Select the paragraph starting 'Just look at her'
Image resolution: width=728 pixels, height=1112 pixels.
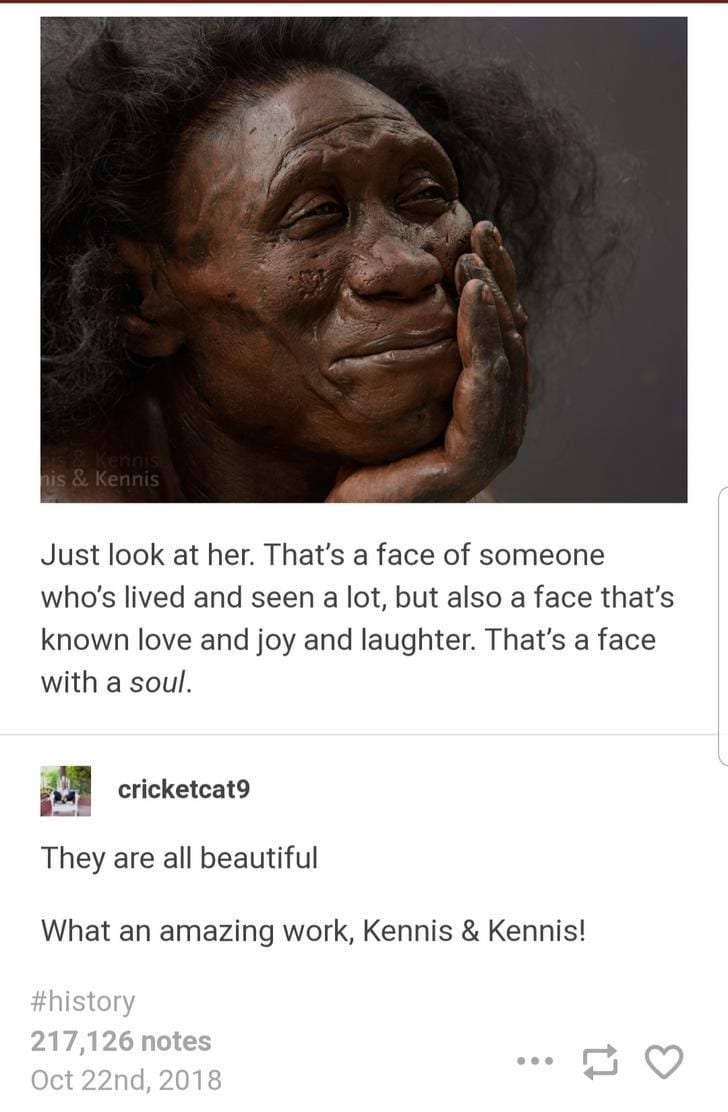pos(357,618)
